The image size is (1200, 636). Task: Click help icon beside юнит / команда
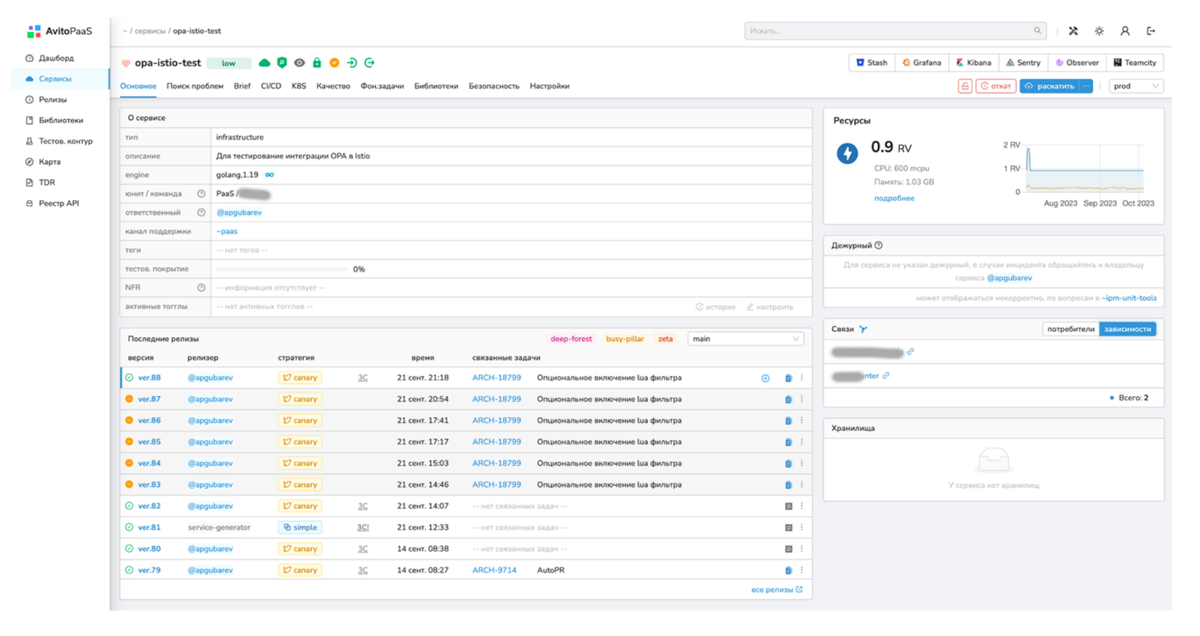[201, 194]
